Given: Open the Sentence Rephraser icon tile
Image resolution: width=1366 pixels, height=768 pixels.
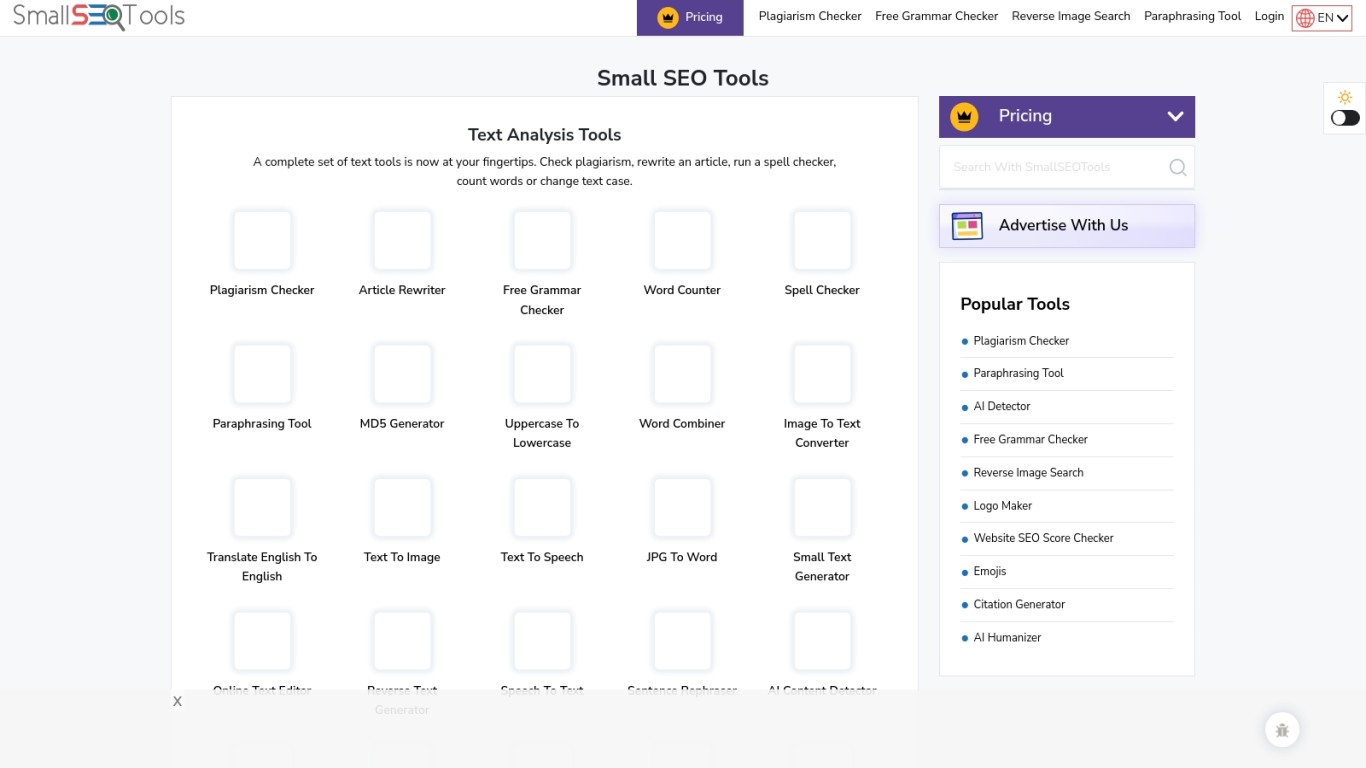Looking at the screenshot, I should tap(682, 641).
